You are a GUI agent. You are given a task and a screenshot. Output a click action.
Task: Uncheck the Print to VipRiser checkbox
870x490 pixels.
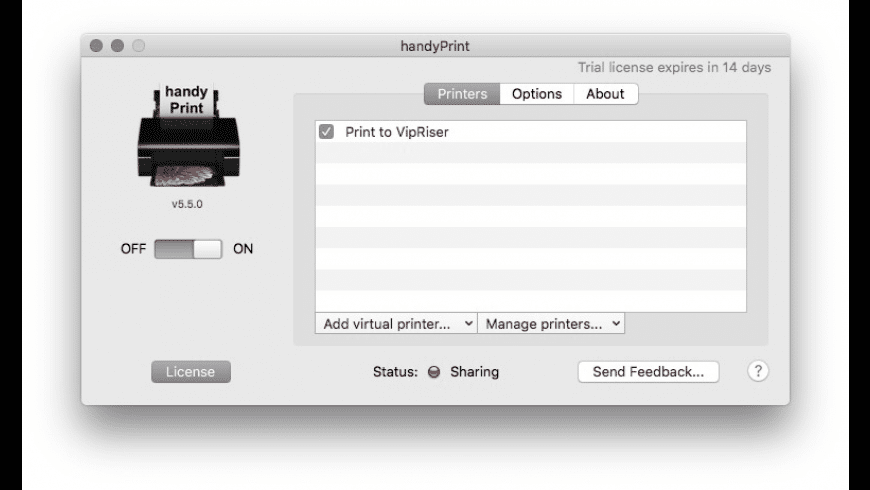pos(326,132)
